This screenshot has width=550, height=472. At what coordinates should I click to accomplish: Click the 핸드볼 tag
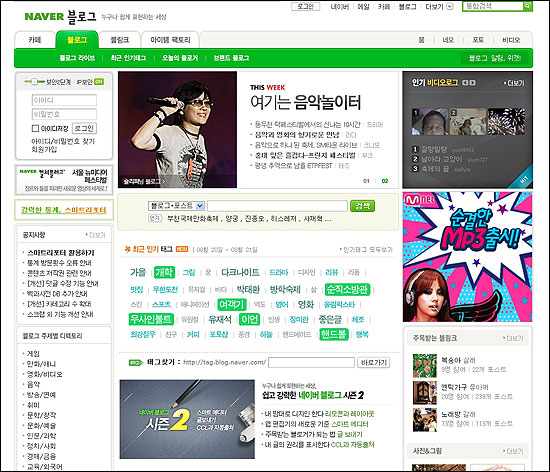click(334, 334)
